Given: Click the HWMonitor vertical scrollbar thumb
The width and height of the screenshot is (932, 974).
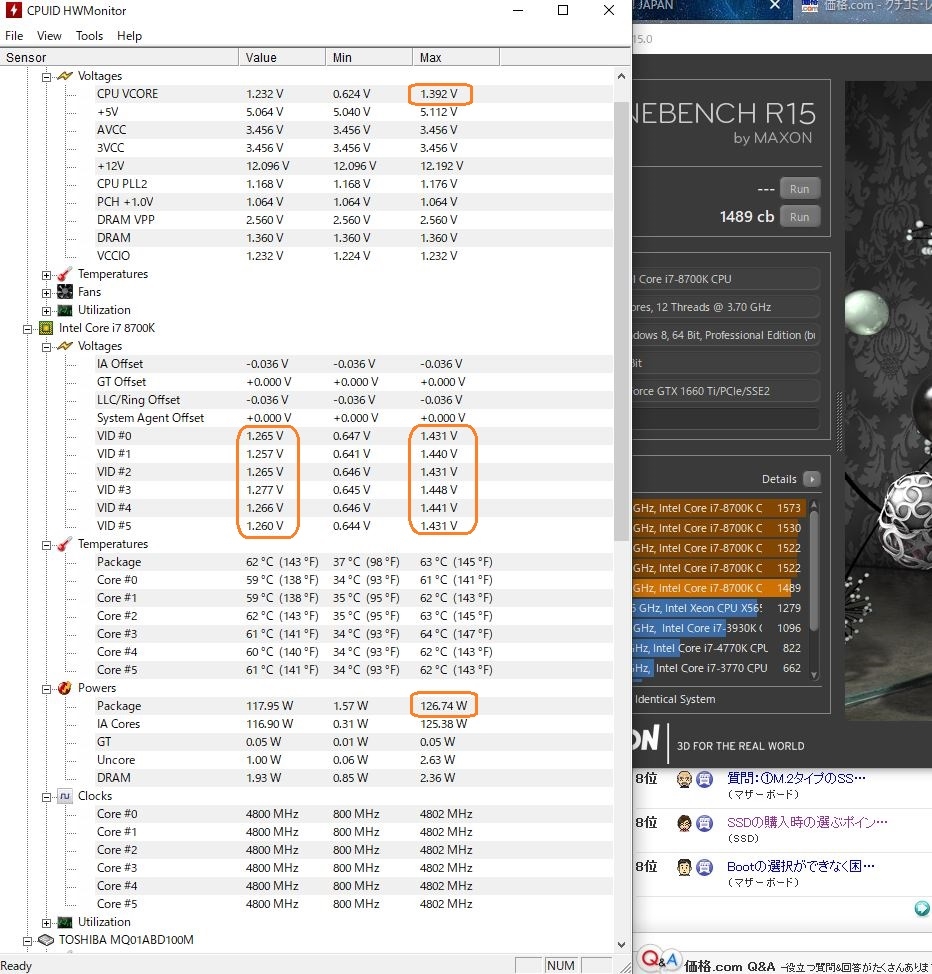Looking at the screenshot, I should coord(621,321).
